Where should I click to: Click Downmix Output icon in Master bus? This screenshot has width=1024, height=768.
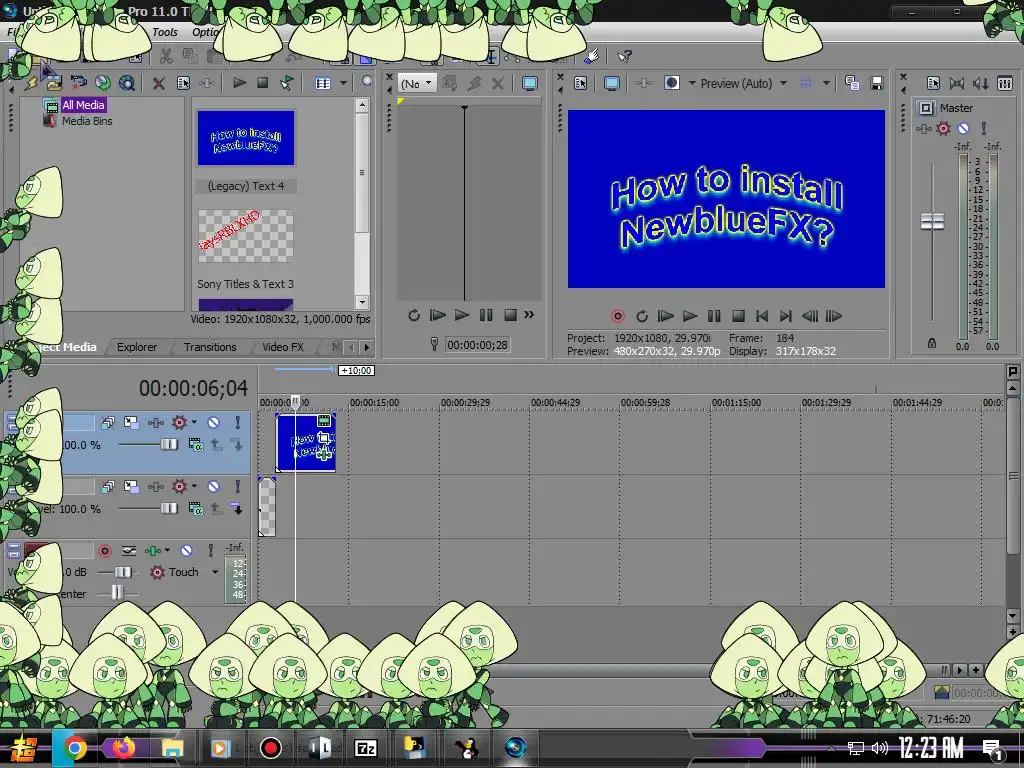tap(957, 83)
